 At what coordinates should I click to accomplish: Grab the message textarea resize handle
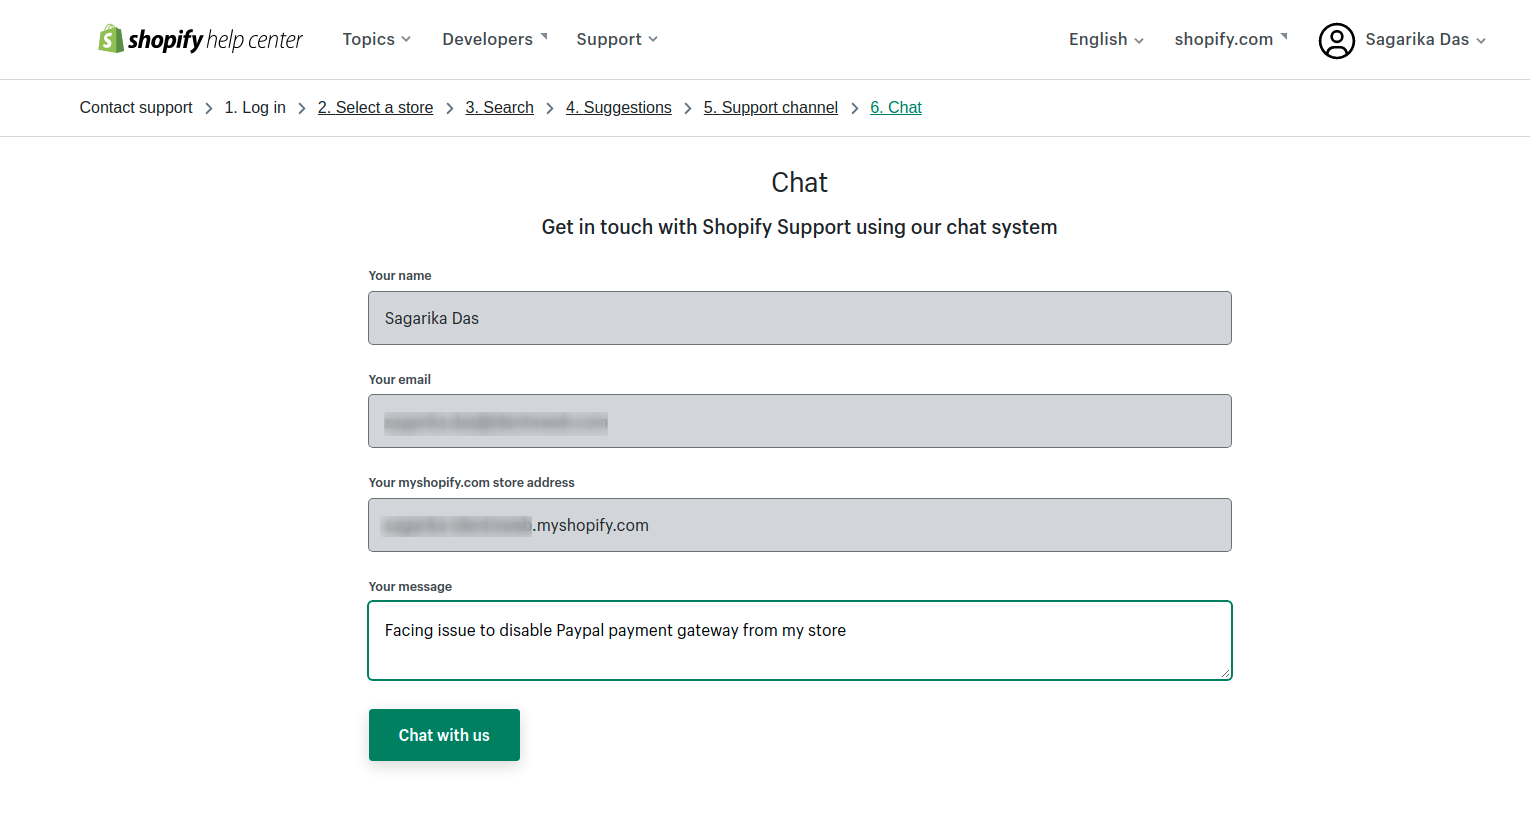(x=1224, y=673)
